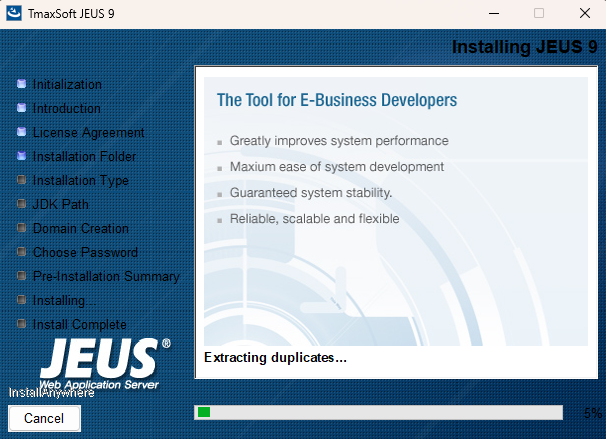Image resolution: width=606 pixels, height=439 pixels.
Task: Select the Pre-Installation Summary step label
Action: pyautogui.click(x=106, y=276)
